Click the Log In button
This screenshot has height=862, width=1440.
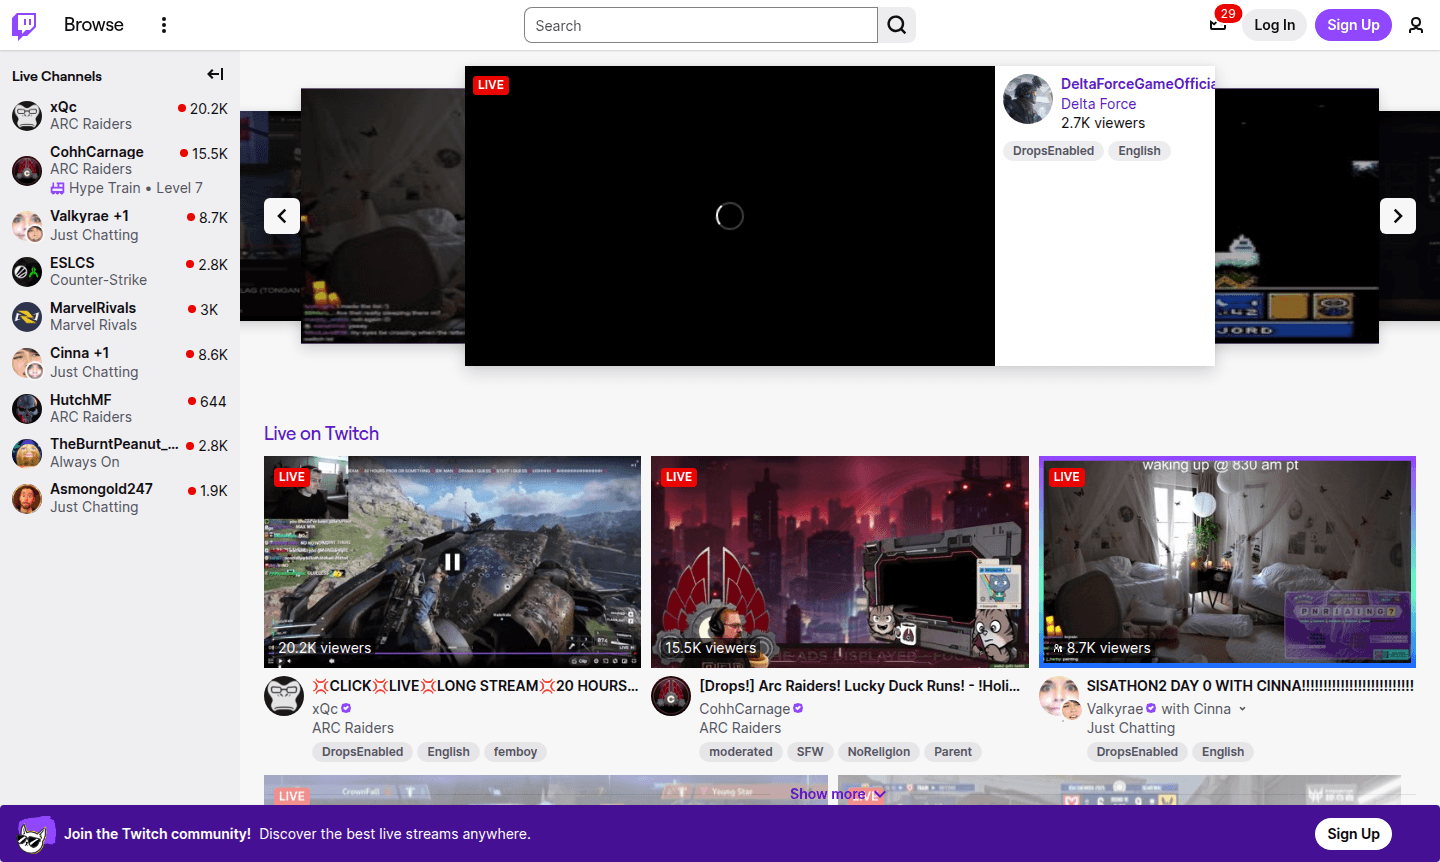click(1273, 24)
